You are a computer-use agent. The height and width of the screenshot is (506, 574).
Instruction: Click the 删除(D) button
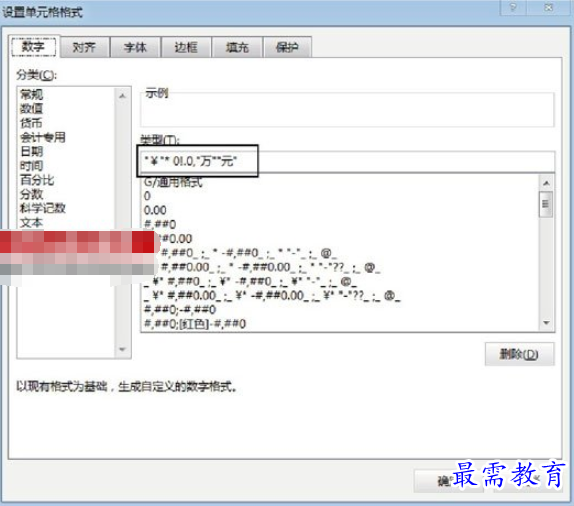click(x=519, y=354)
